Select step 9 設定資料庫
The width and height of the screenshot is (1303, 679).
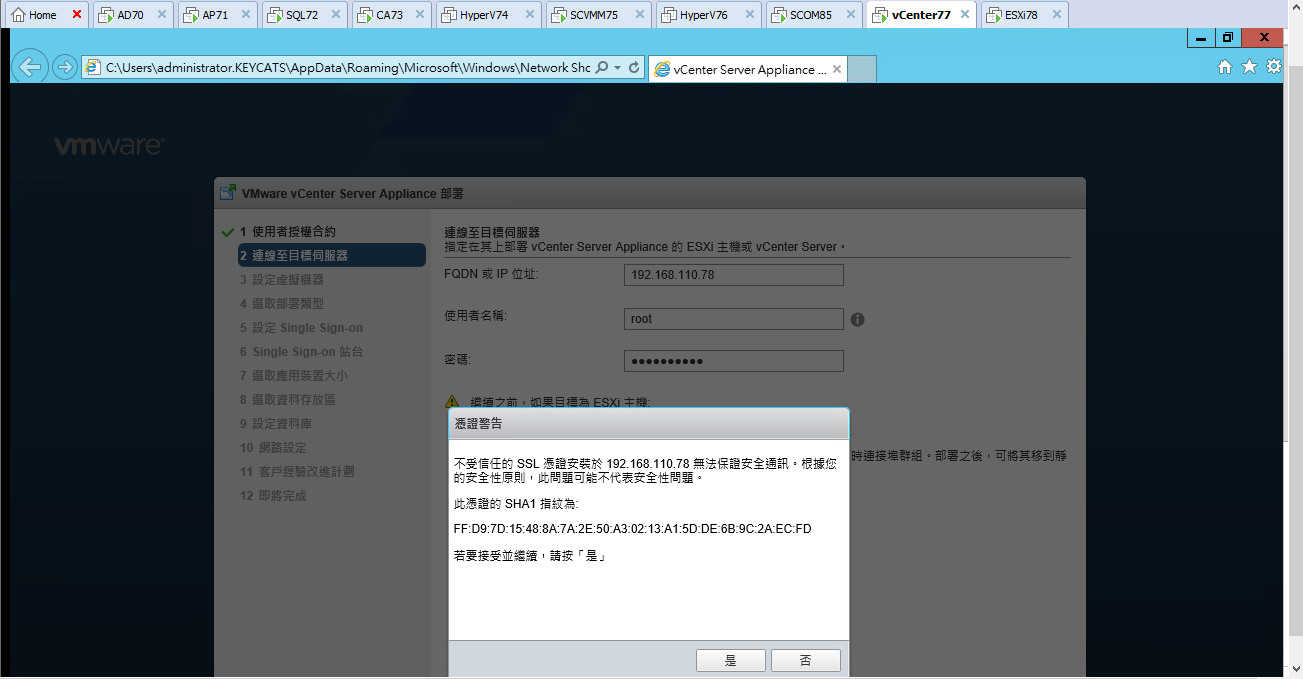(275, 423)
